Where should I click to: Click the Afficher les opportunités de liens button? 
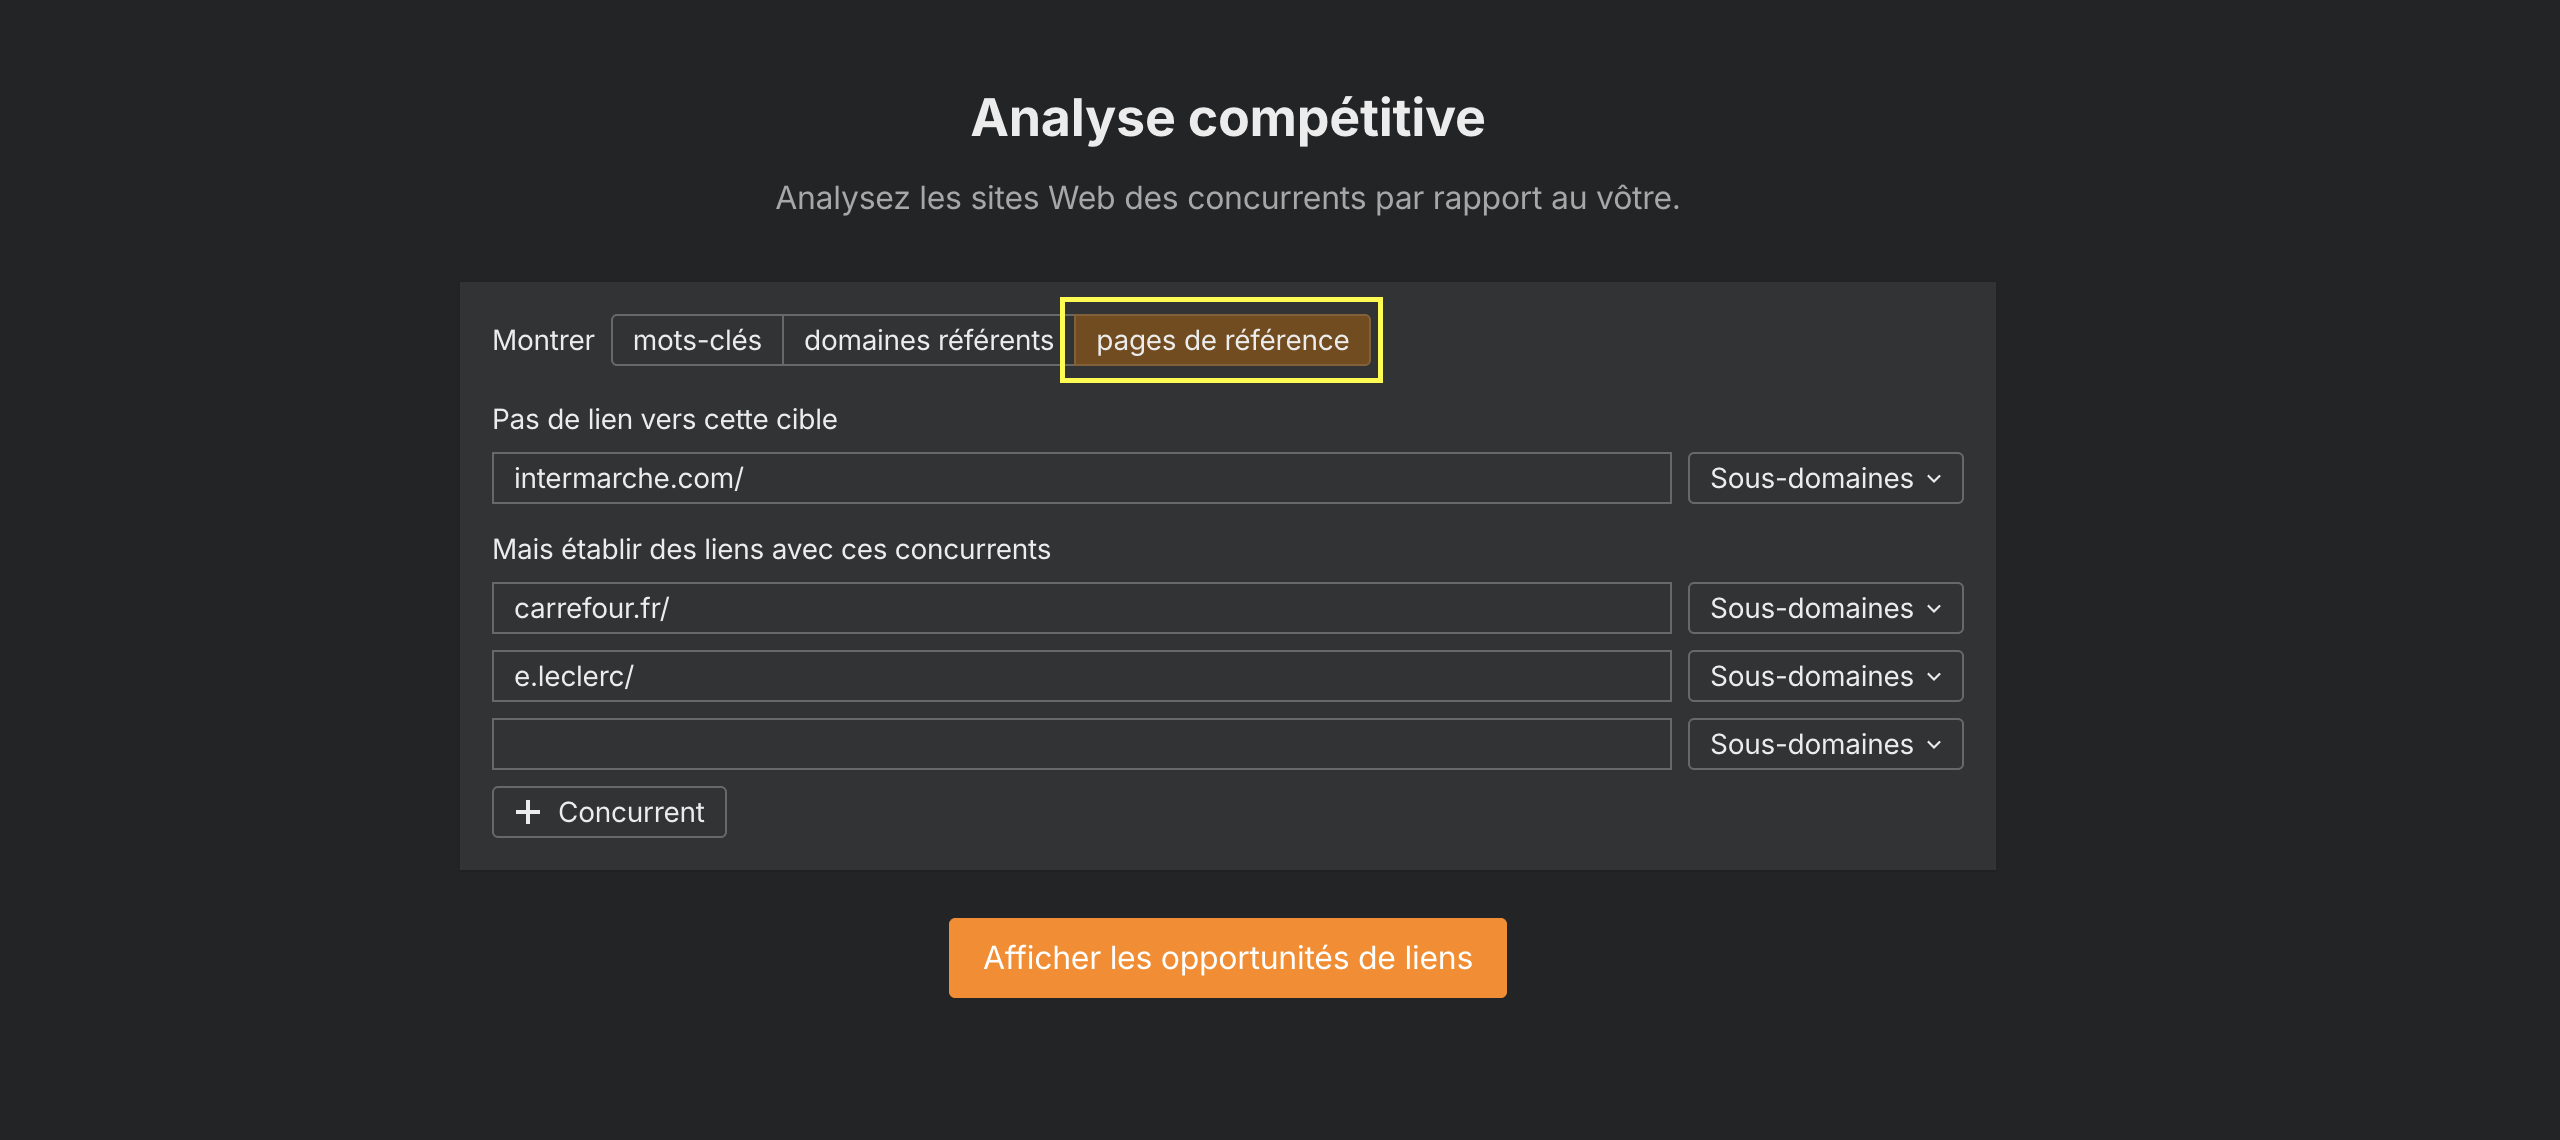(1227, 957)
